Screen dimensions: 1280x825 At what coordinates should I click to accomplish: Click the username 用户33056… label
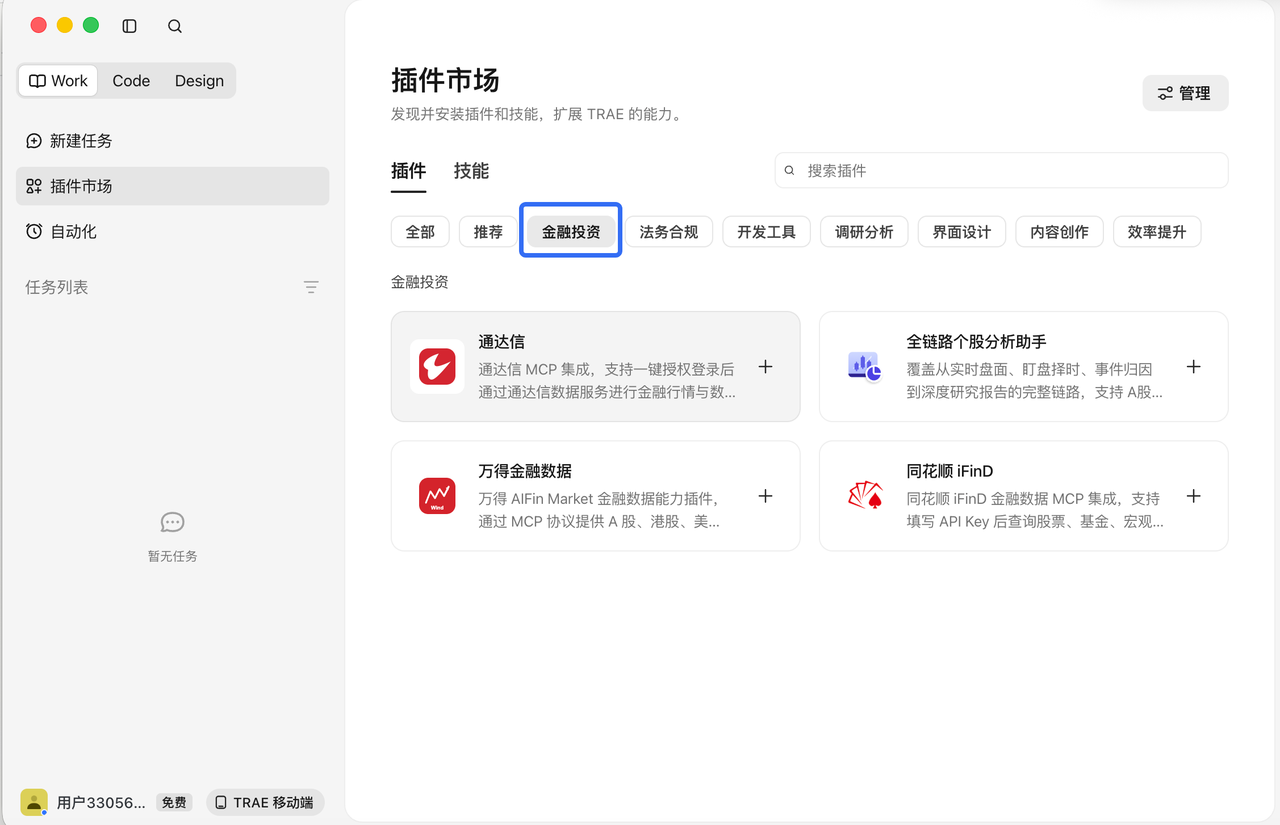click(101, 802)
